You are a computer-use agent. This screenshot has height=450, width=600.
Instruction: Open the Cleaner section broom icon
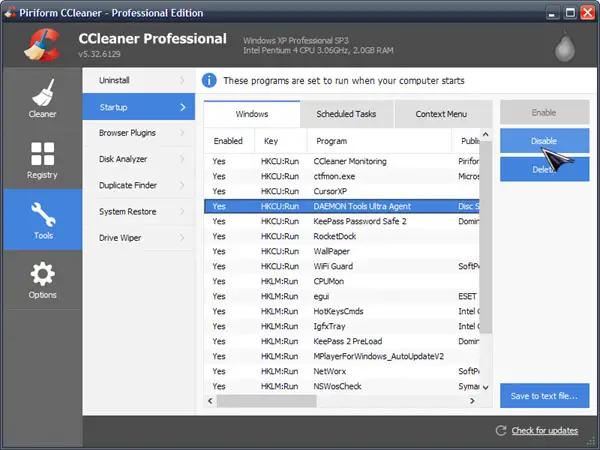pyautogui.click(x=43, y=92)
